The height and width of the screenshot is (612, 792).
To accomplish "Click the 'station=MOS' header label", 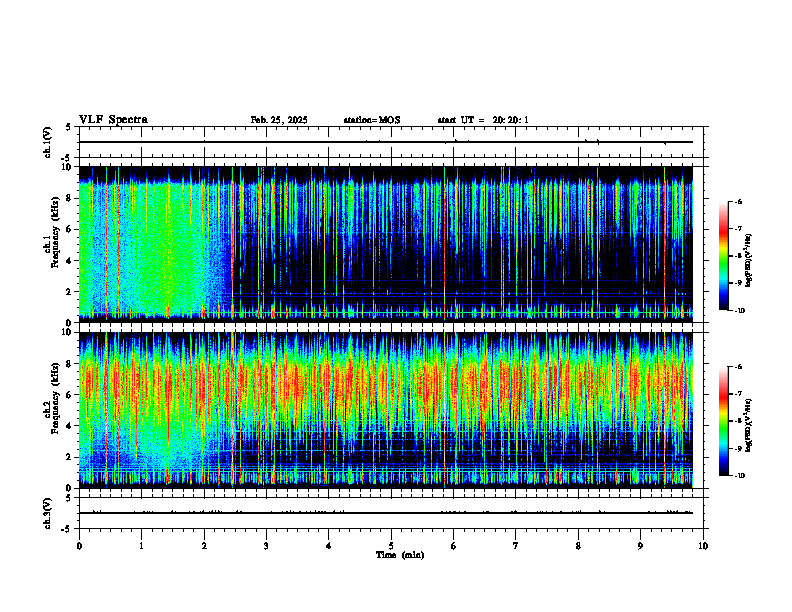I will [x=372, y=120].
